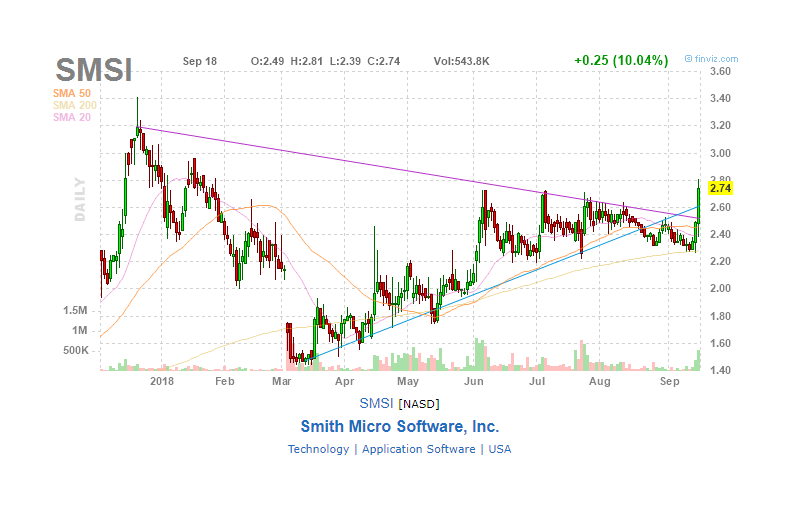Click the 3.20 price axis label

click(720, 125)
